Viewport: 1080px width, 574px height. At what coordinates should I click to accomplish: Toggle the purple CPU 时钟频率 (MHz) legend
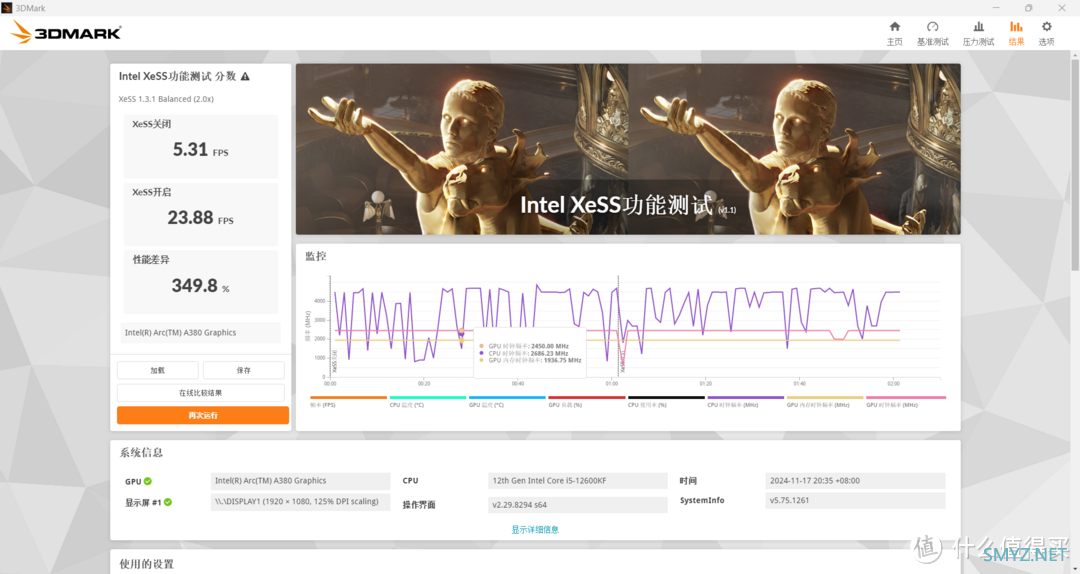pos(745,401)
